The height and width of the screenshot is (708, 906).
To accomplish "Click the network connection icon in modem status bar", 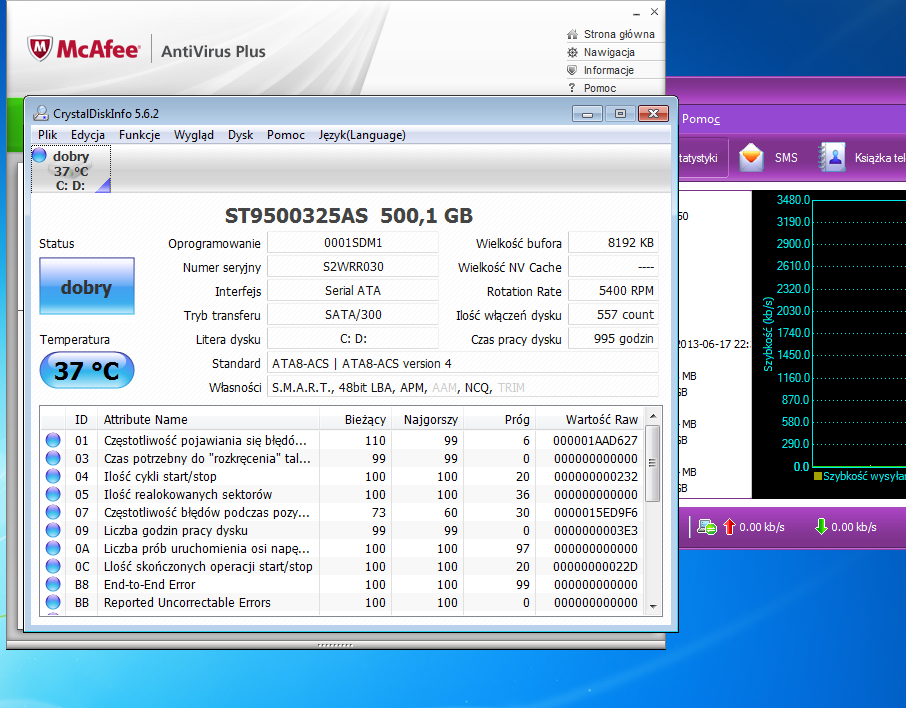I will (x=707, y=527).
